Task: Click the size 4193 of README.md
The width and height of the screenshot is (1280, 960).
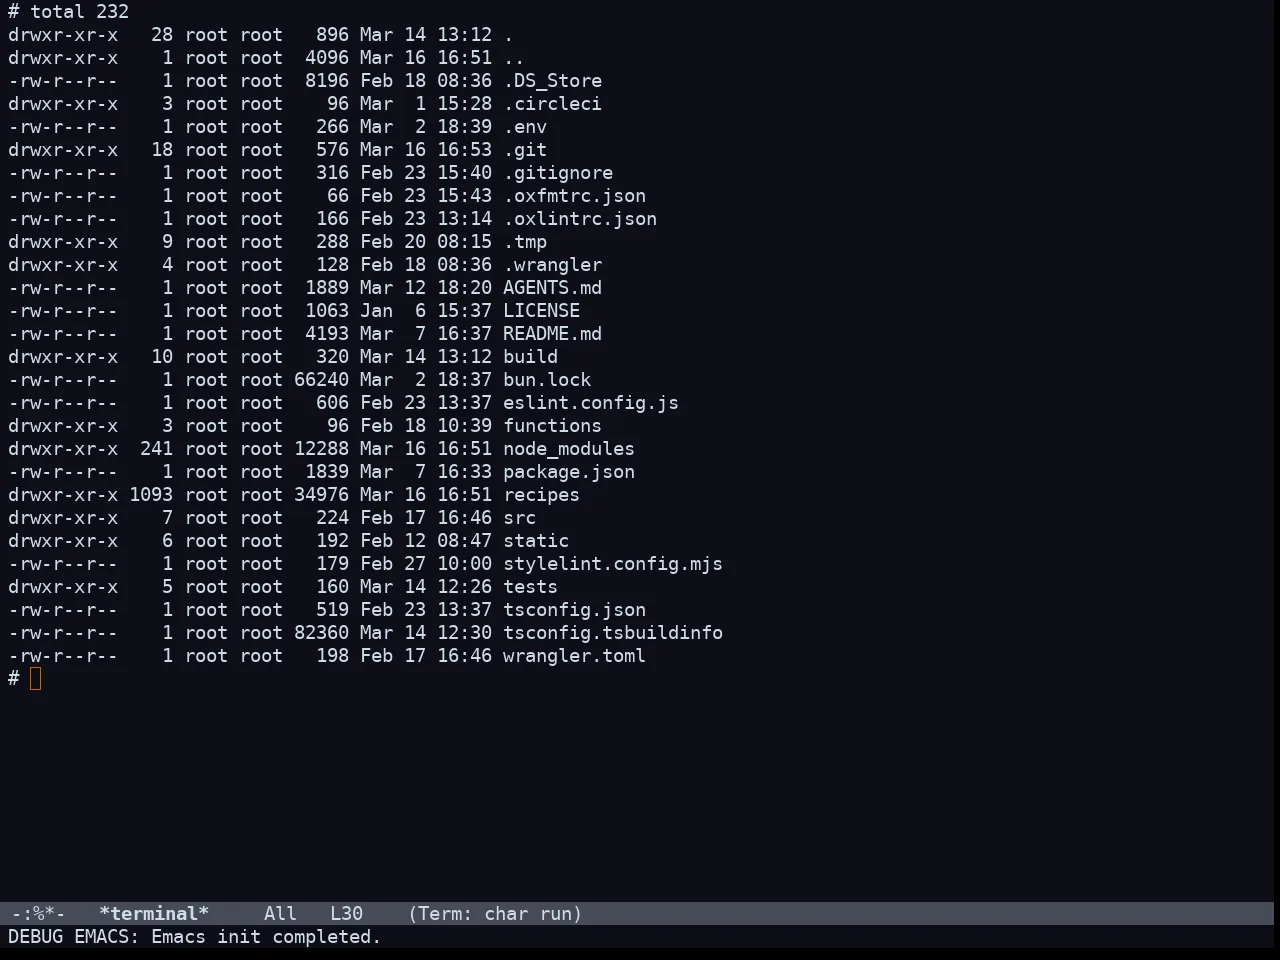Action: 327,334
